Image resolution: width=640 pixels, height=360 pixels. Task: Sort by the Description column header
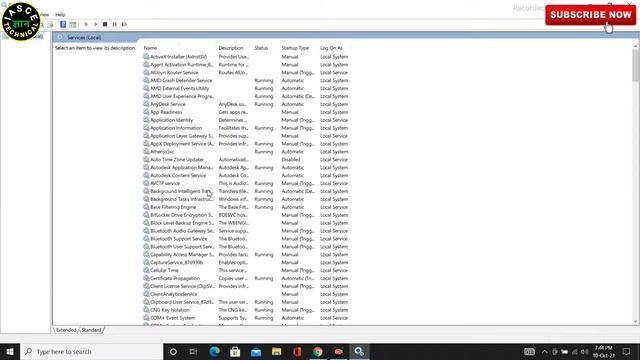coord(231,48)
